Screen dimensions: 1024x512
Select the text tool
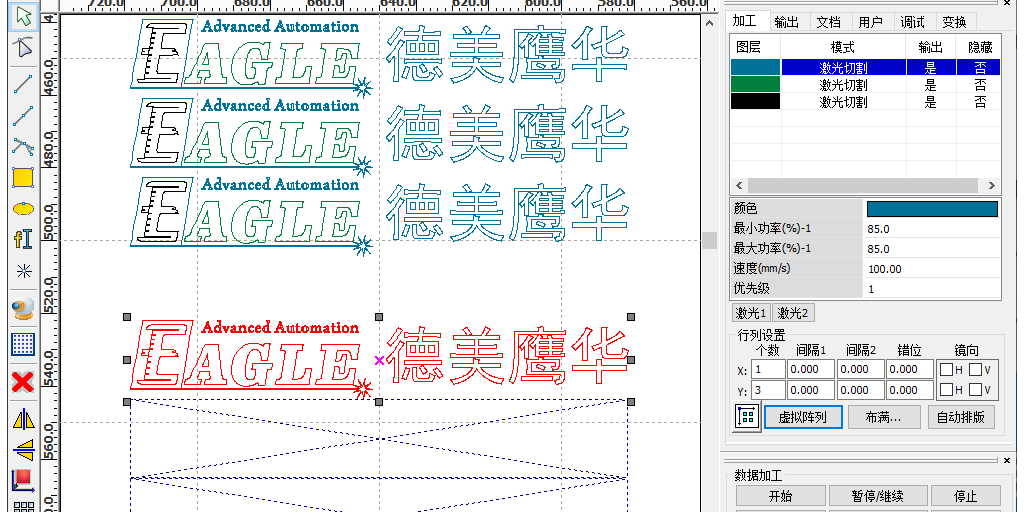click(24, 240)
